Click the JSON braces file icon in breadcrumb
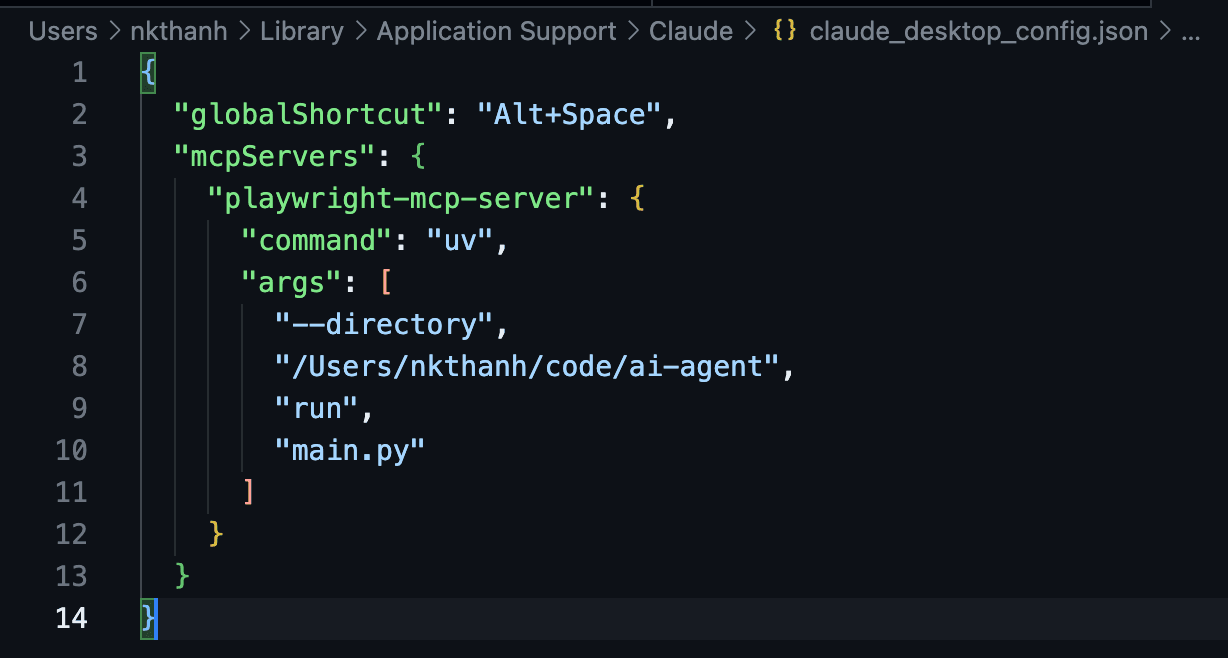This screenshot has width=1228, height=658. [785, 31]
